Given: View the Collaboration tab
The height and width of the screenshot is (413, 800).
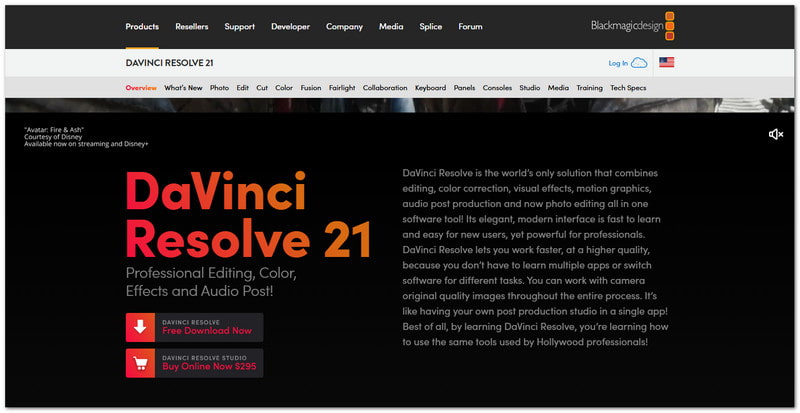Looking at the screenshot, I should 385,88.
